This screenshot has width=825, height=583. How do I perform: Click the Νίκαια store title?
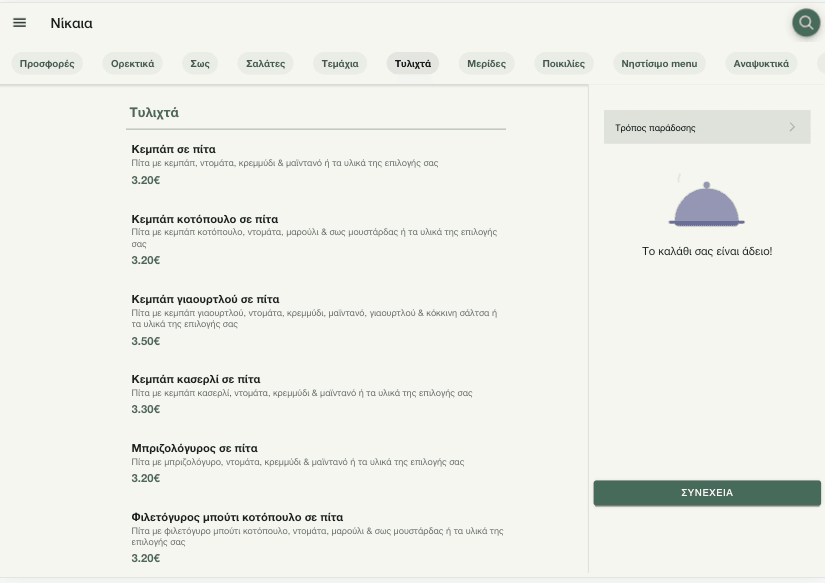click(72, 23)
